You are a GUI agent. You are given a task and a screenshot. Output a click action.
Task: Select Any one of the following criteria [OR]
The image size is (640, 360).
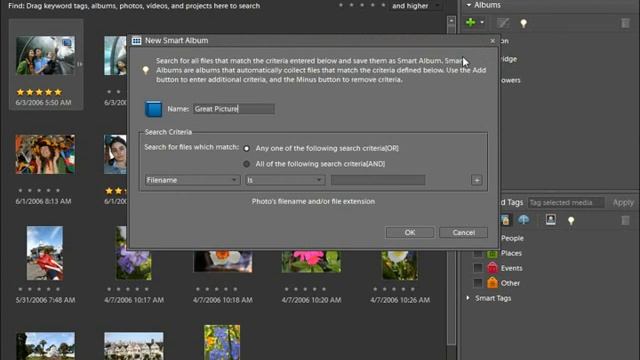247,149
